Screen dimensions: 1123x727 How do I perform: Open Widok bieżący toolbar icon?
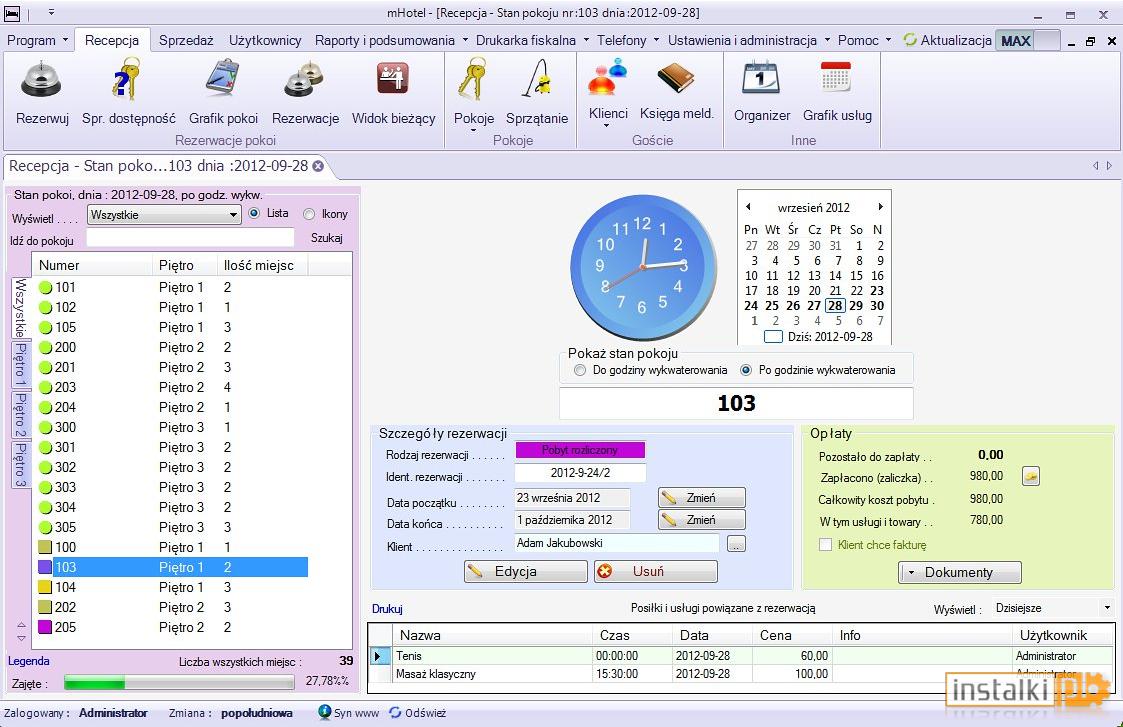(392, 79)
